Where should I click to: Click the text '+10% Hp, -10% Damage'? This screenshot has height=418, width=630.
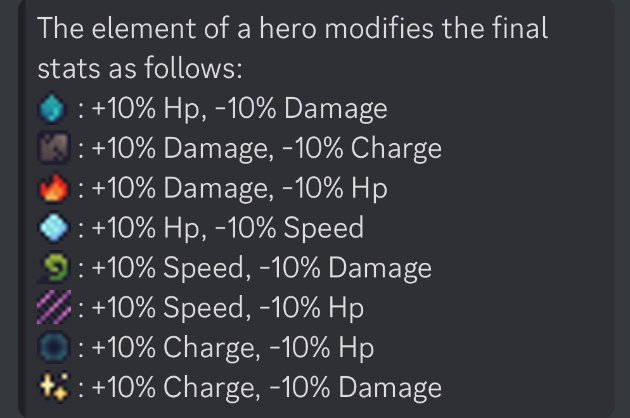(x=239, y=109)
